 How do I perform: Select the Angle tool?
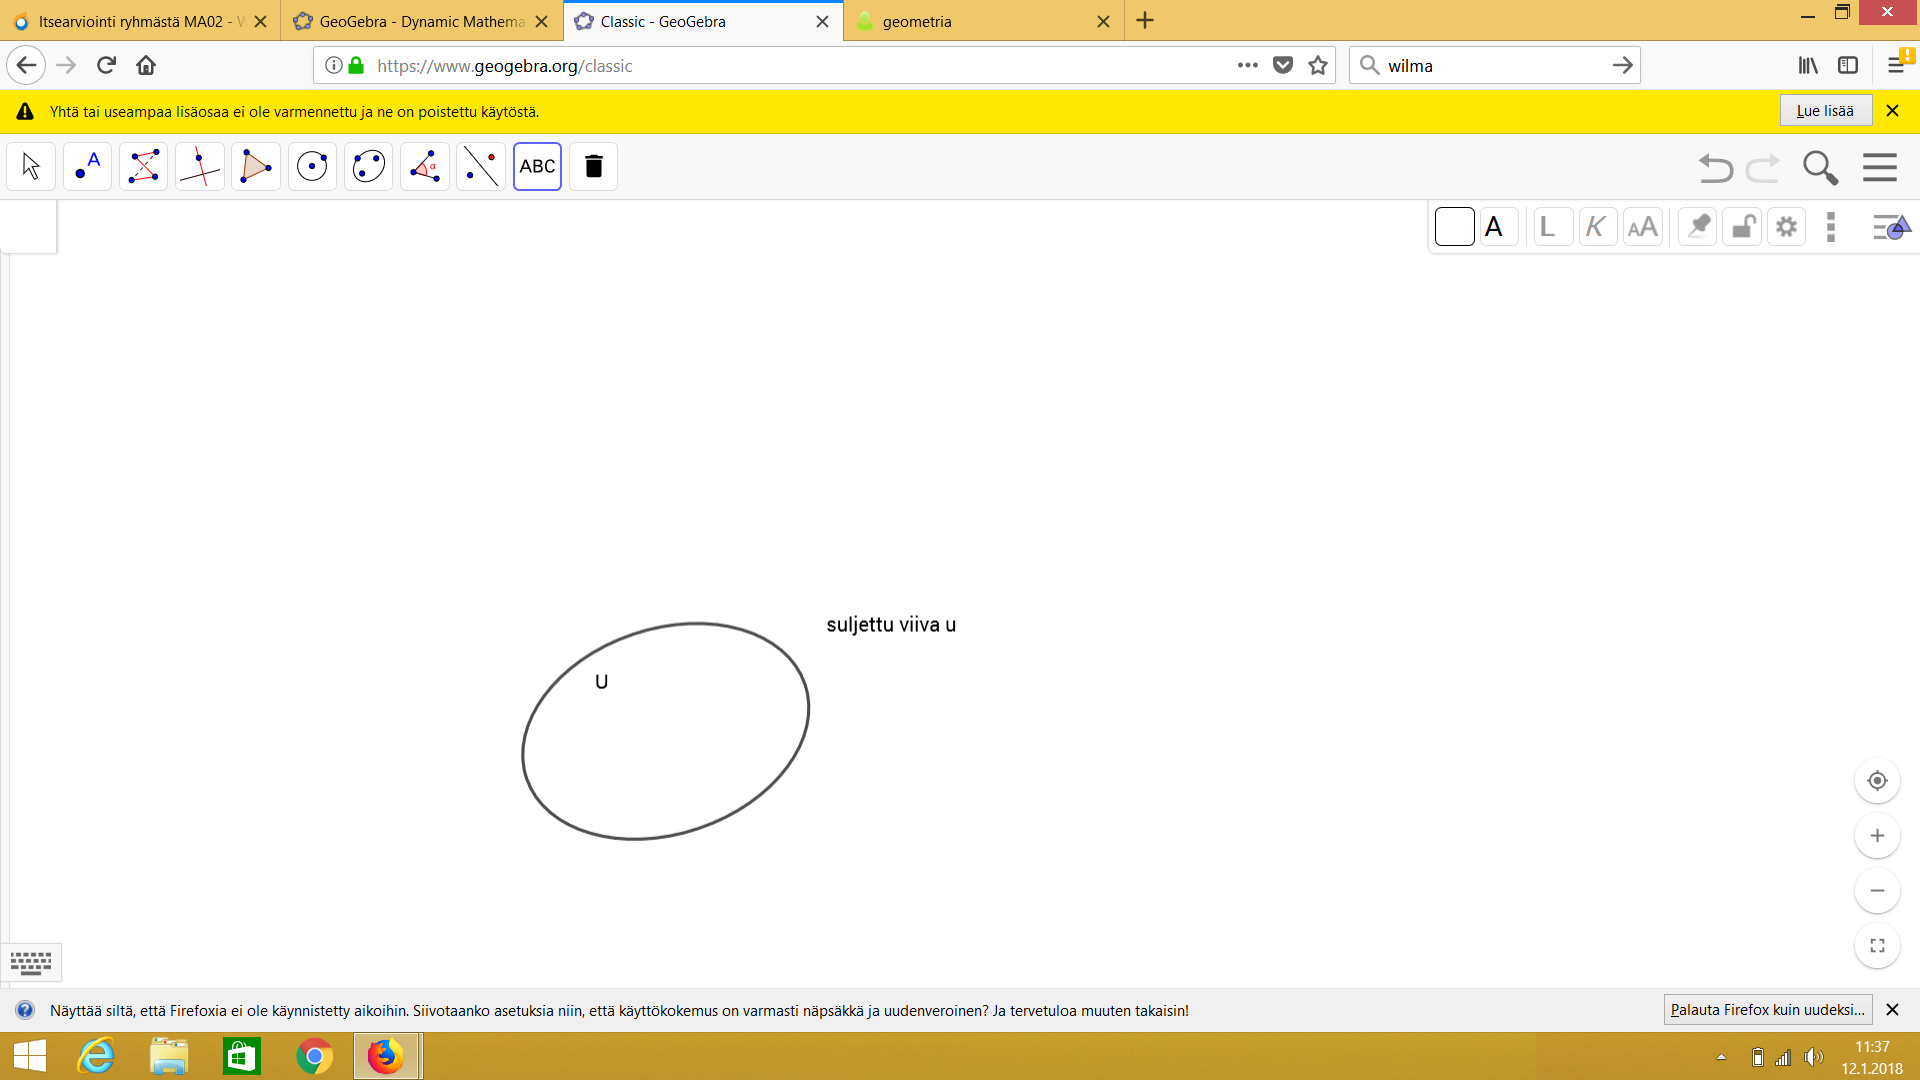coord(425,166)
